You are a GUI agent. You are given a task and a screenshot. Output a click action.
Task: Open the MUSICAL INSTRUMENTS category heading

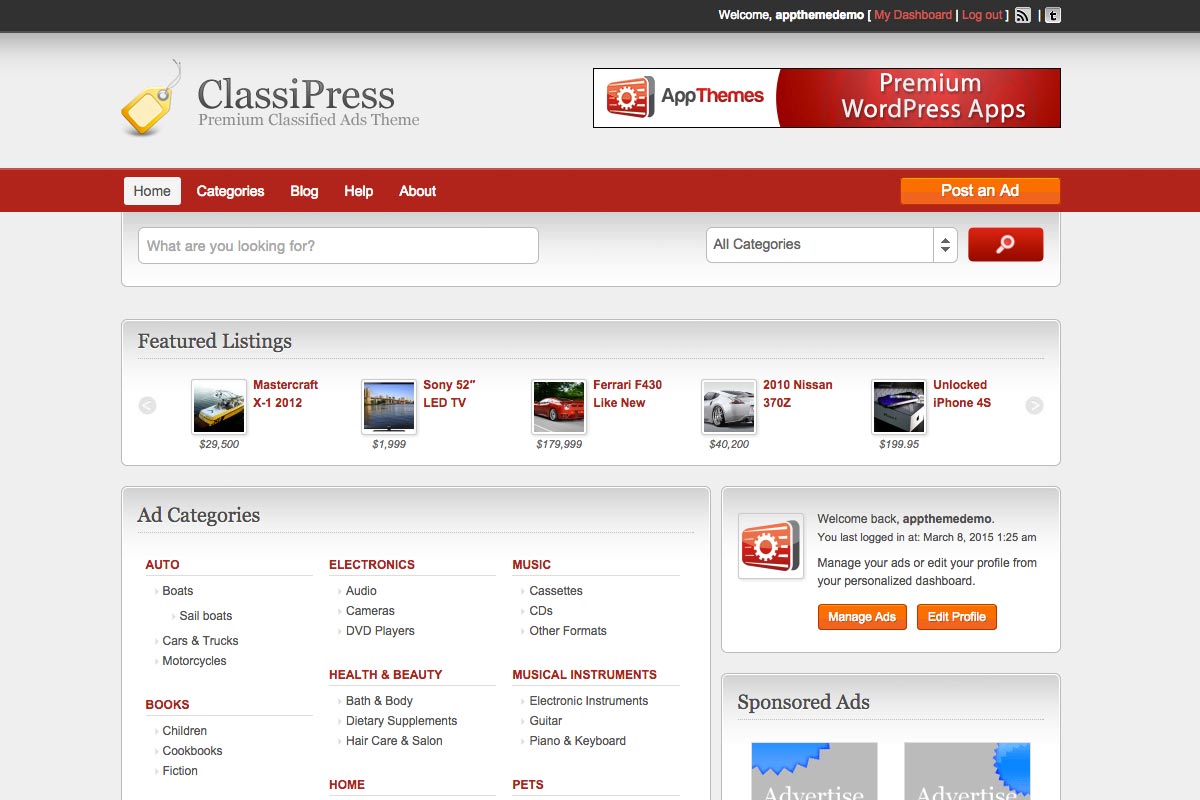point(585,675)
